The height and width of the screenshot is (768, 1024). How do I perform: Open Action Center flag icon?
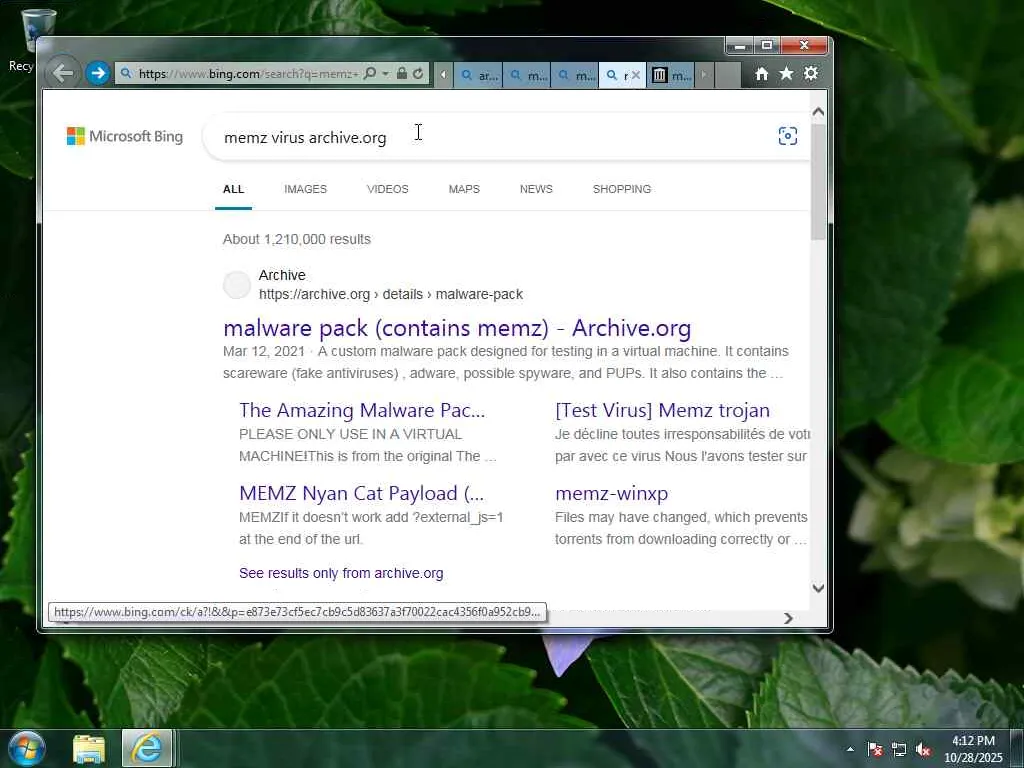click(875, 750)
